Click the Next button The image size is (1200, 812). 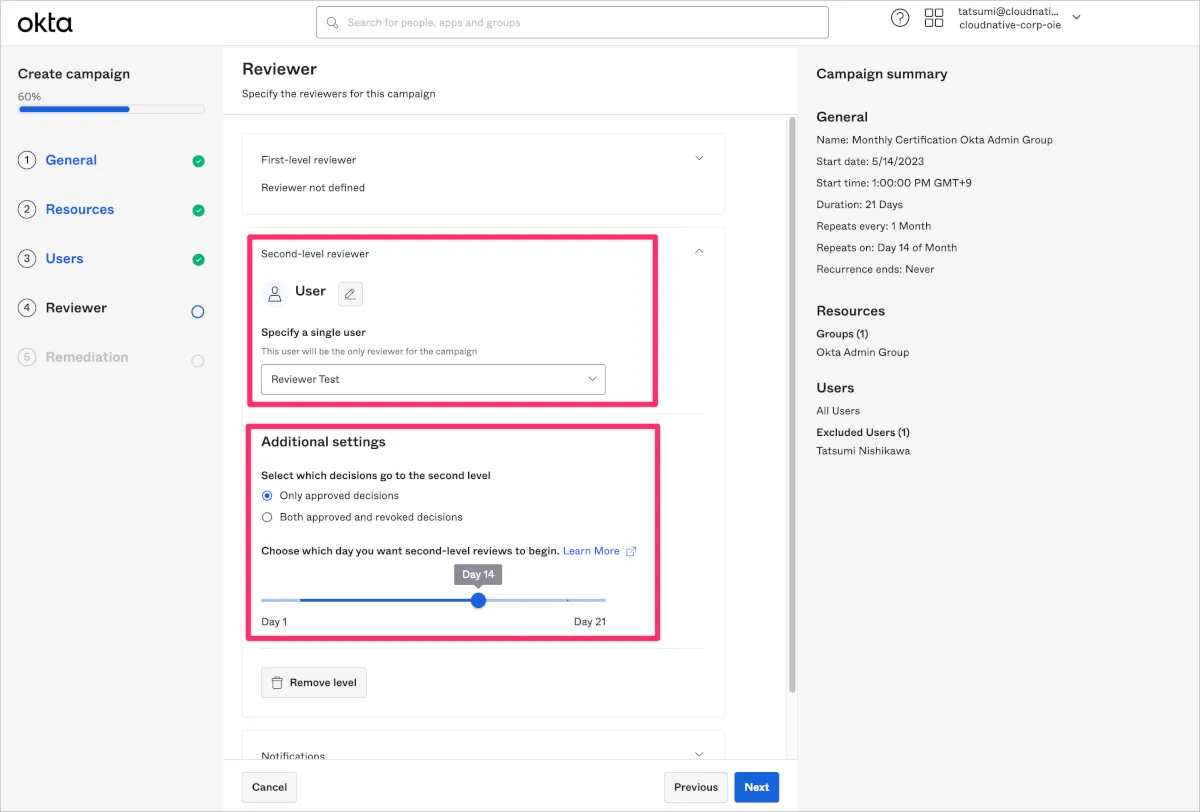(756, 787)
